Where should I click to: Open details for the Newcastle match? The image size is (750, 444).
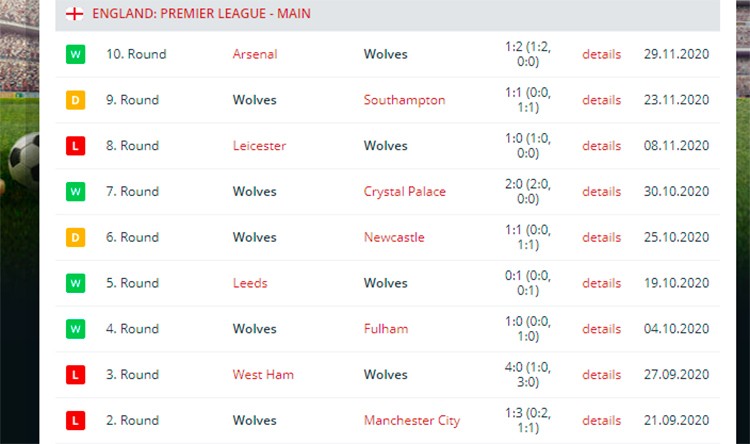[x=601, y=237]
